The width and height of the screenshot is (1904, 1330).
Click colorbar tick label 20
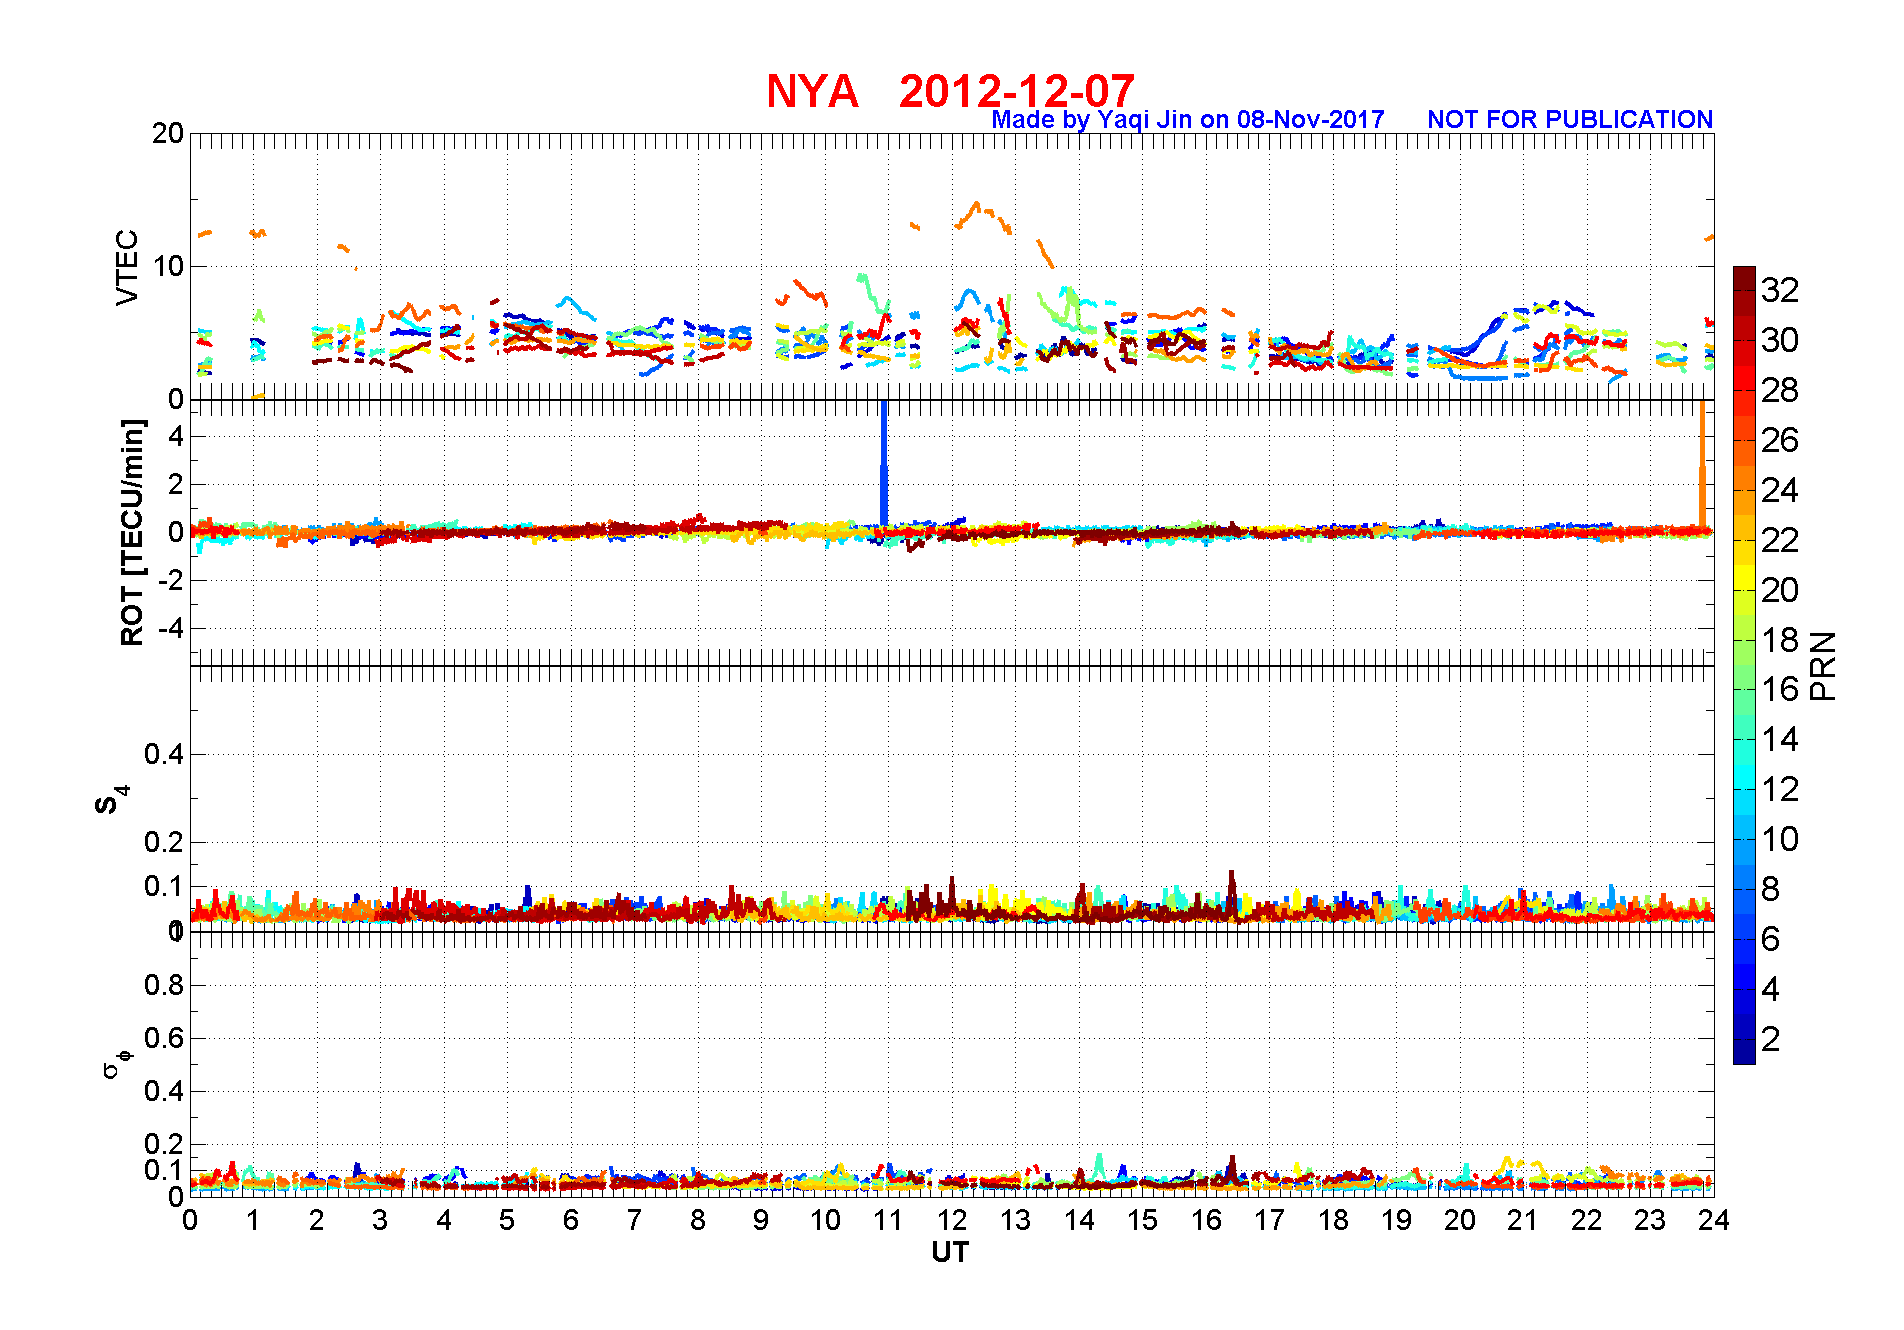1780,590
